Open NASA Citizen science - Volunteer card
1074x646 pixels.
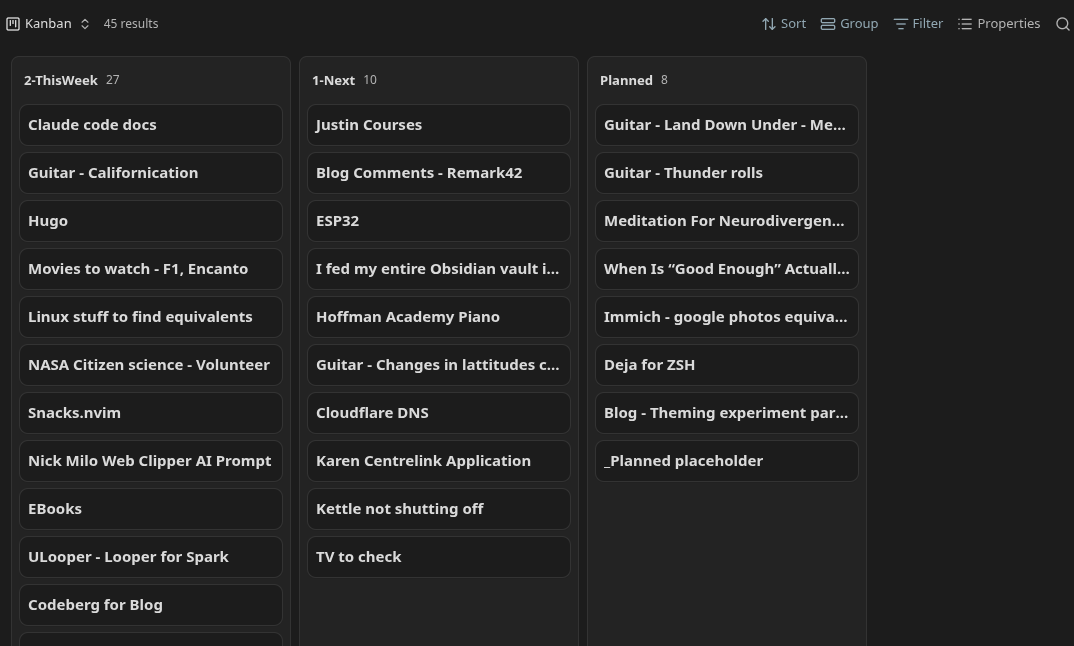(151, 364)
